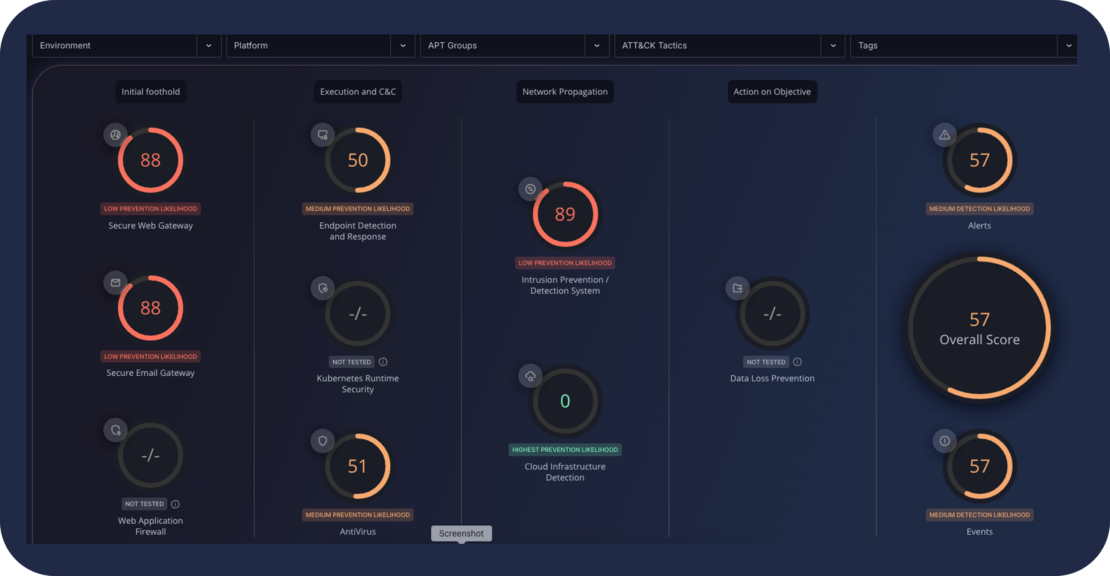
Task: Click info icon next to Web Application Firewall Not Tested
Action: coord(176,504)
